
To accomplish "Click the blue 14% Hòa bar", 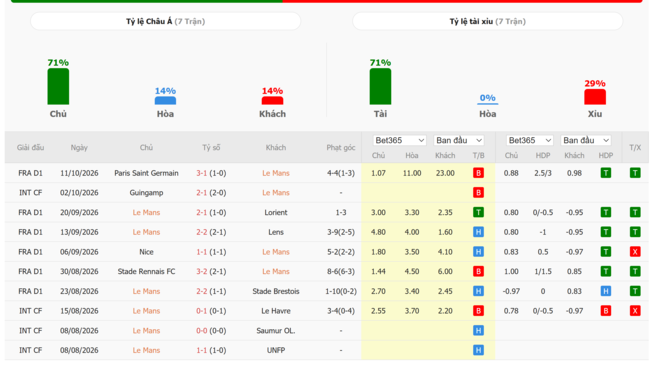I will click(165, 100).
